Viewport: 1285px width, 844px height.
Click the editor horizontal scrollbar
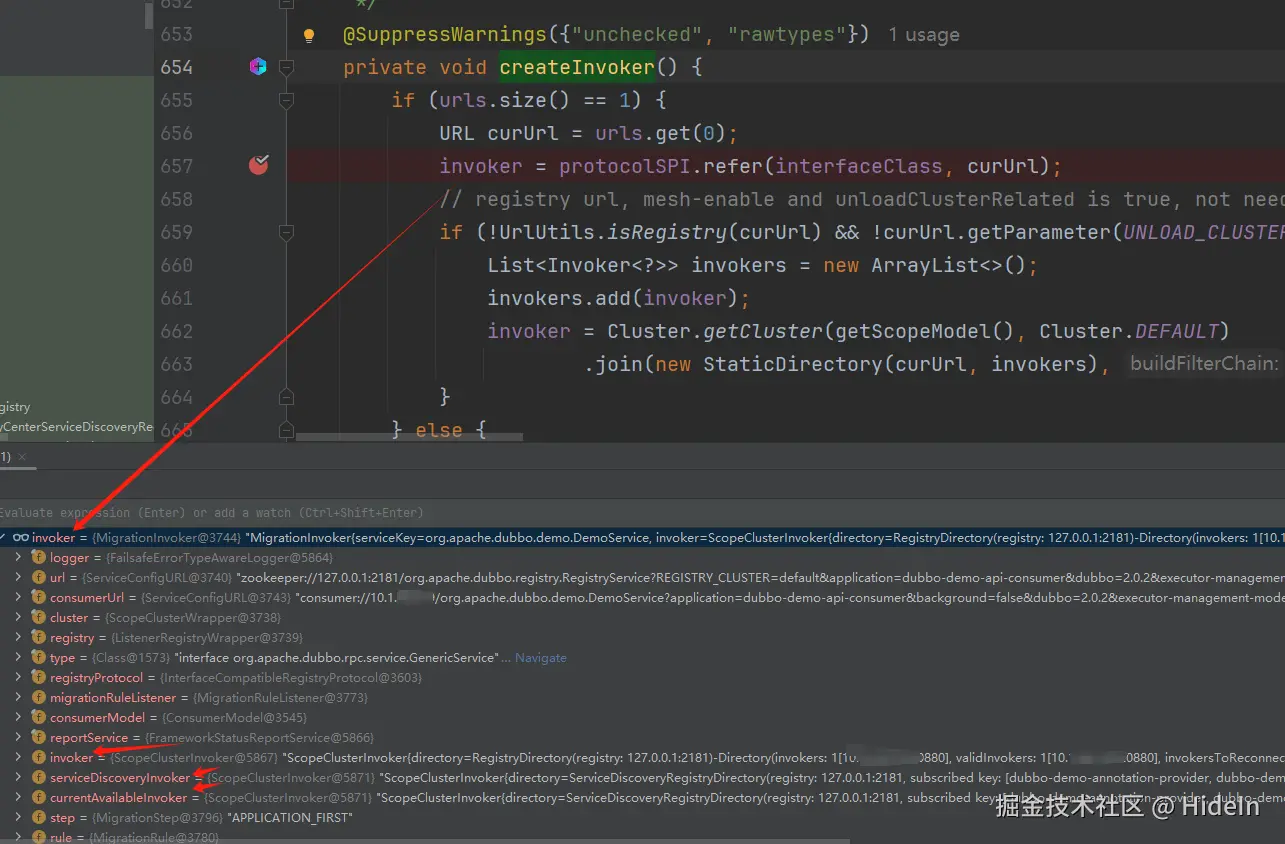[x=410, y=437]
